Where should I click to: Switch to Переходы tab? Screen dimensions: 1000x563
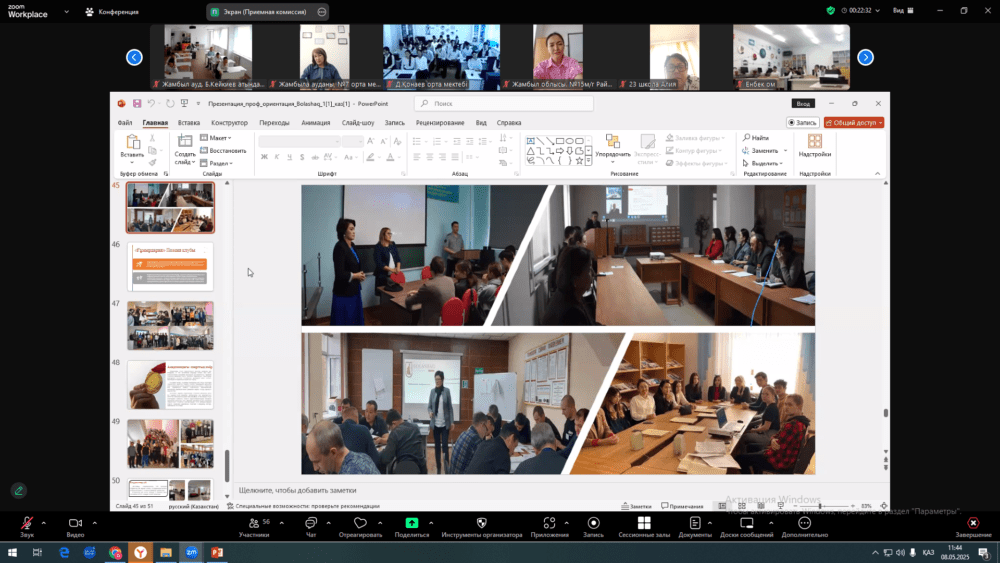point(274,122)
